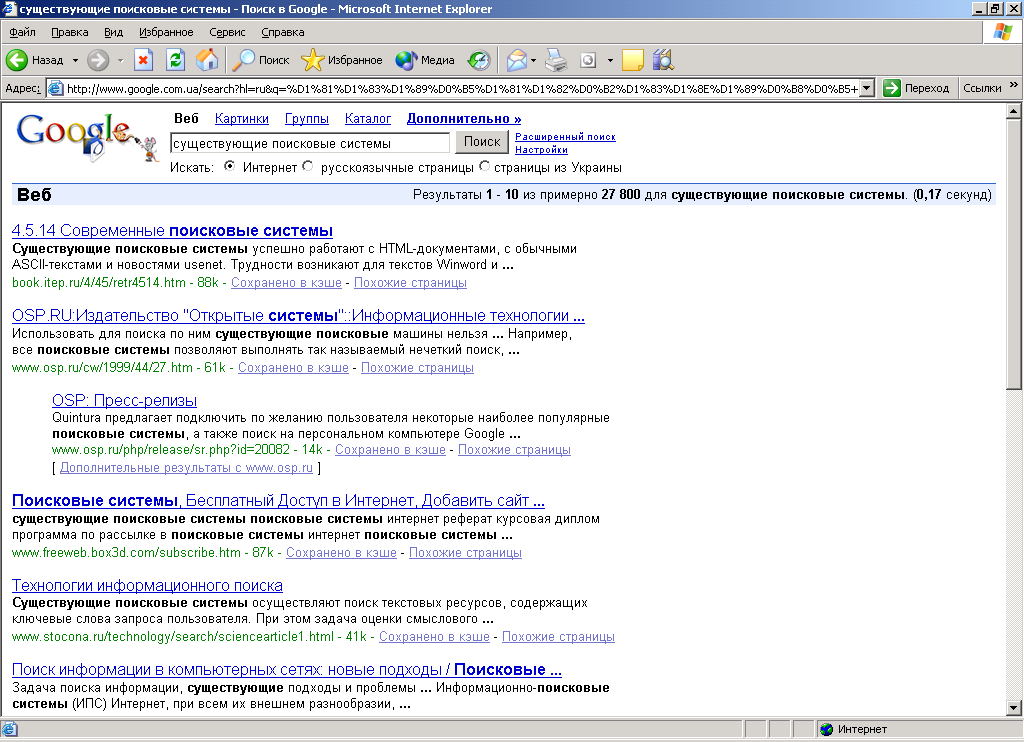Click the scrollbar down arrow
This screenshot has height=742, width=1024.
point(1013,707)
